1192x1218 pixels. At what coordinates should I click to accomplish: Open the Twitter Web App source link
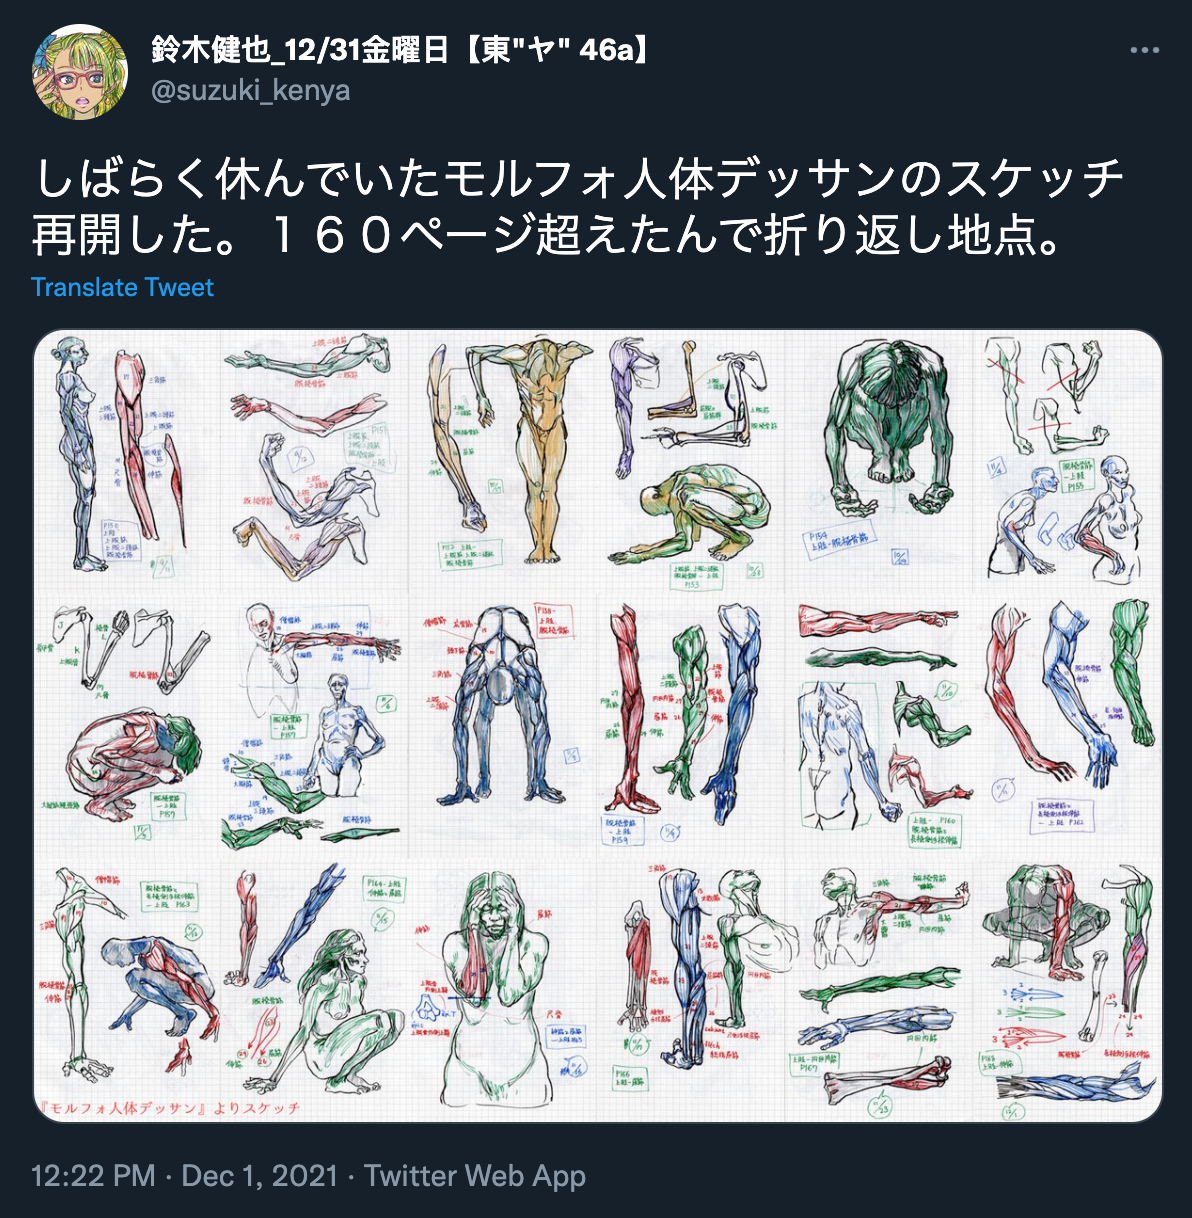(x=474, y=1176)
